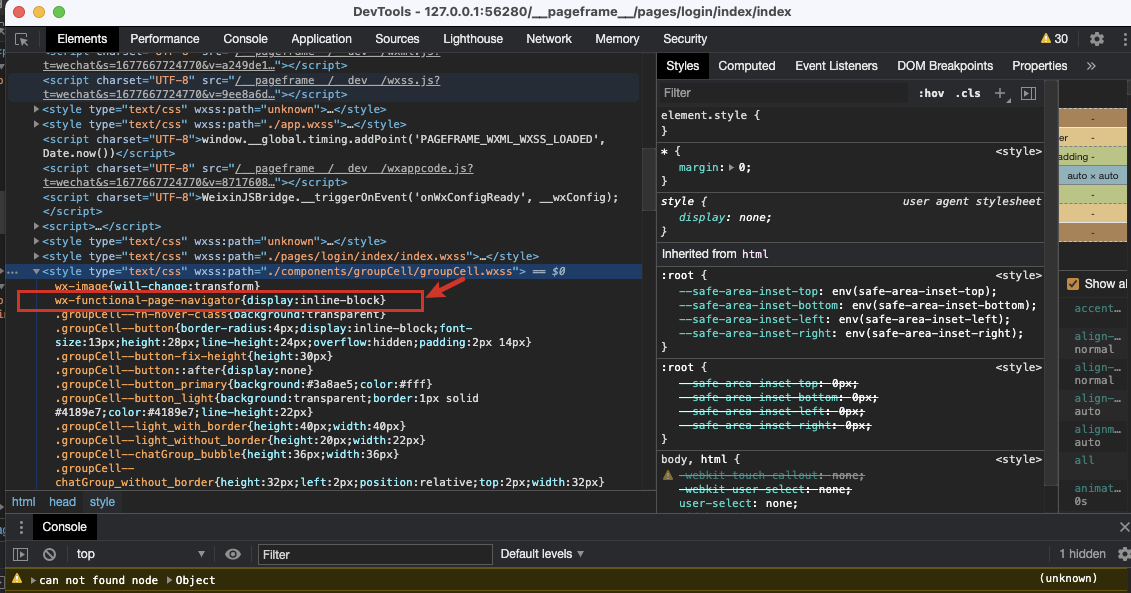The width and height of the screenshot is (1131, 593).
Task: Open the Sources tab
Action: pyautogui.click(x=397, y=39)
